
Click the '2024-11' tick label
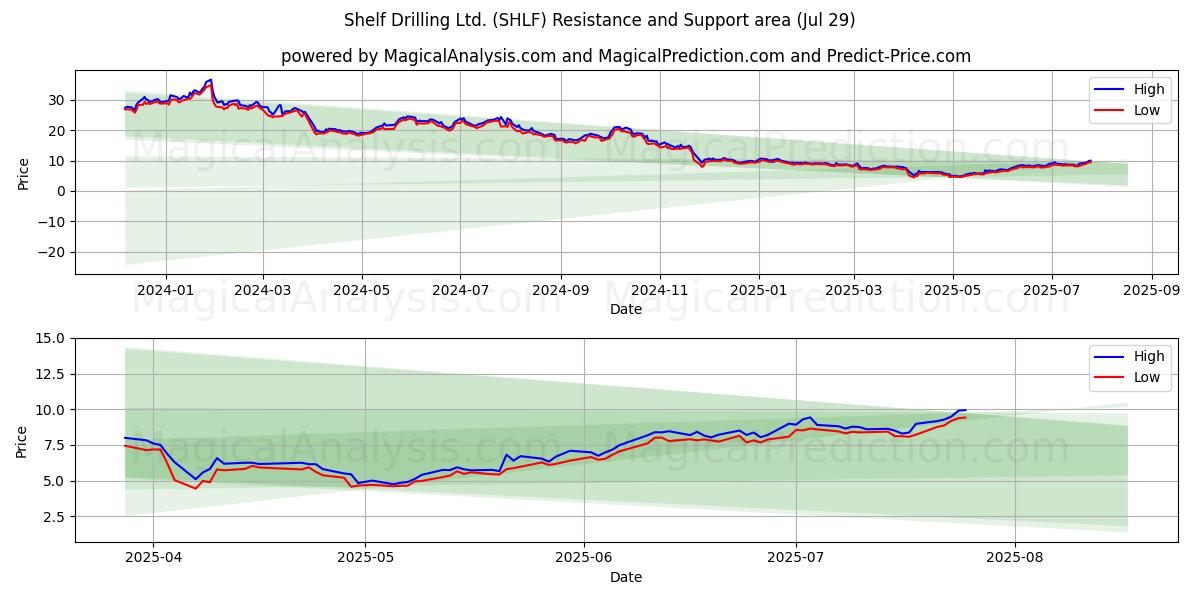click(x=660, y=290)
